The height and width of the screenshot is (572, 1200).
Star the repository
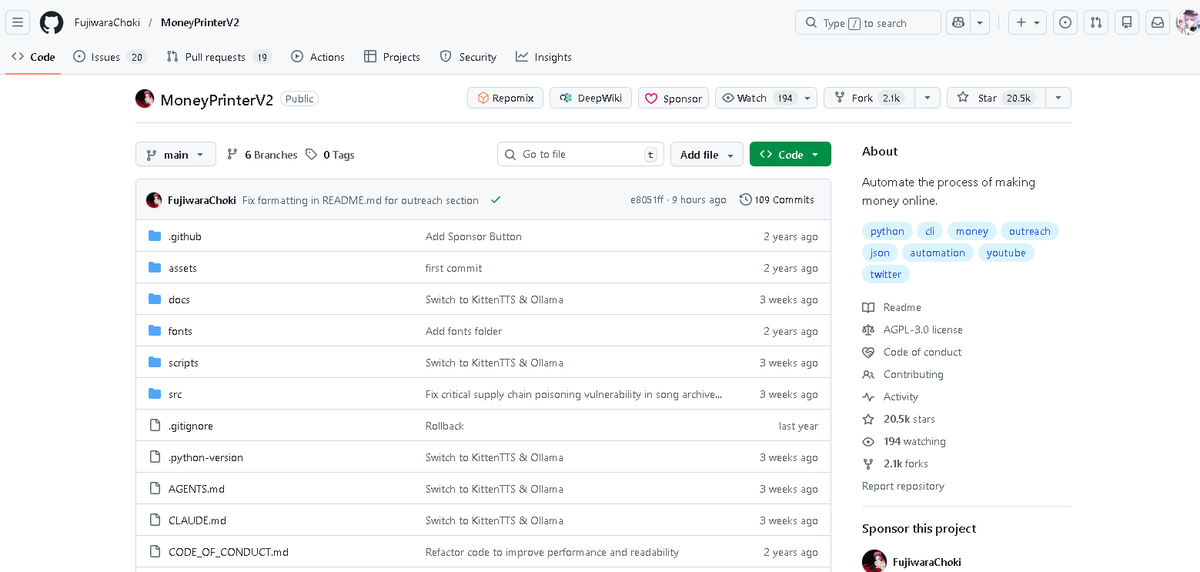995,98
